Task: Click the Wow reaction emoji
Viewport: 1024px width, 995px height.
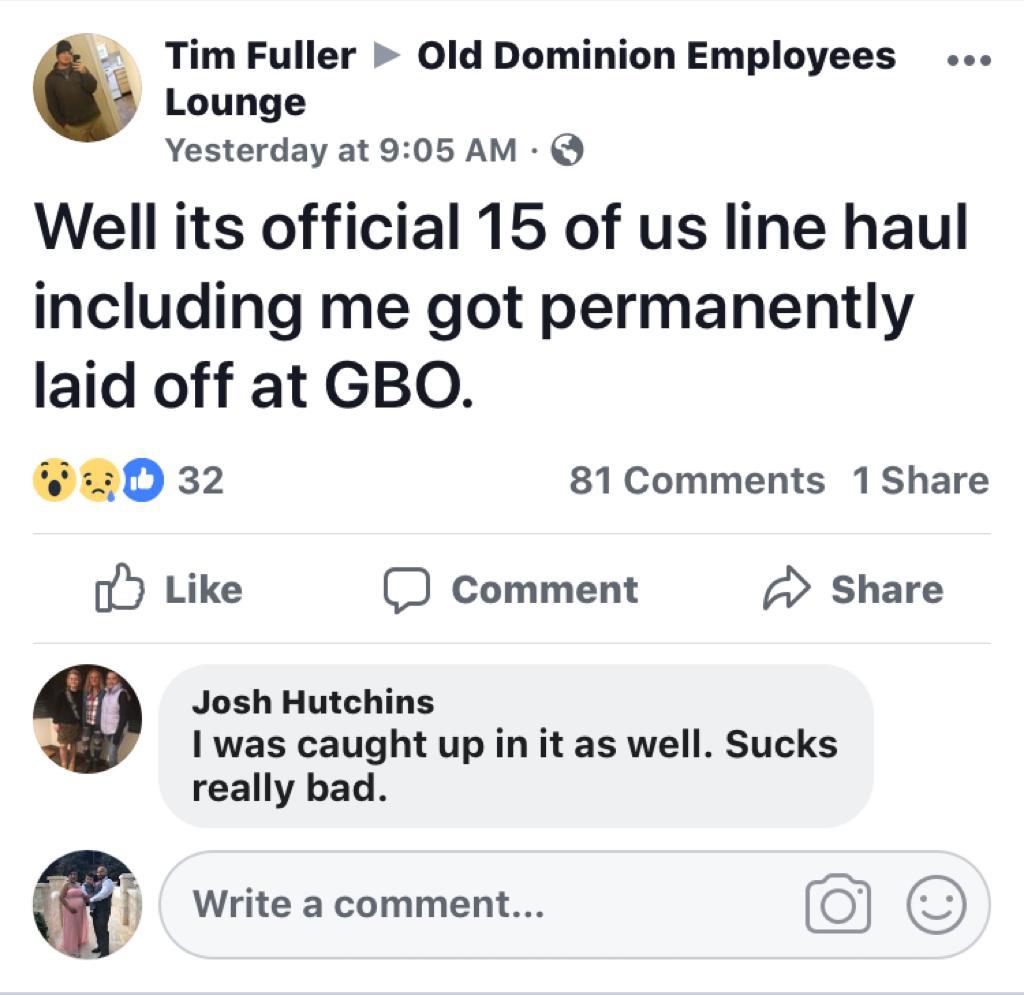Action: click(53, 481)
